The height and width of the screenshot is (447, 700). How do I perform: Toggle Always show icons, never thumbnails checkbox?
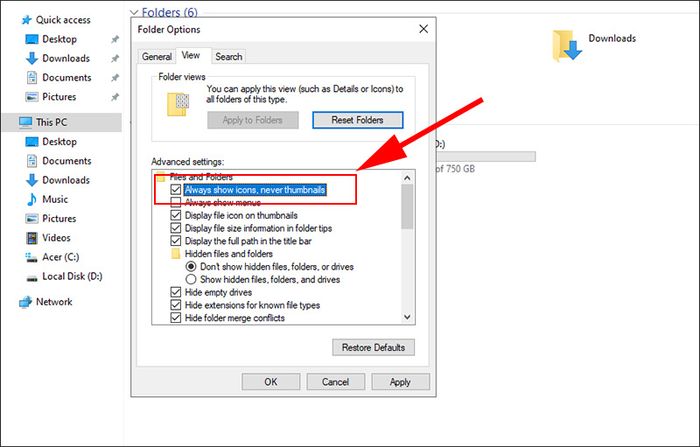[x=176, y=190]
